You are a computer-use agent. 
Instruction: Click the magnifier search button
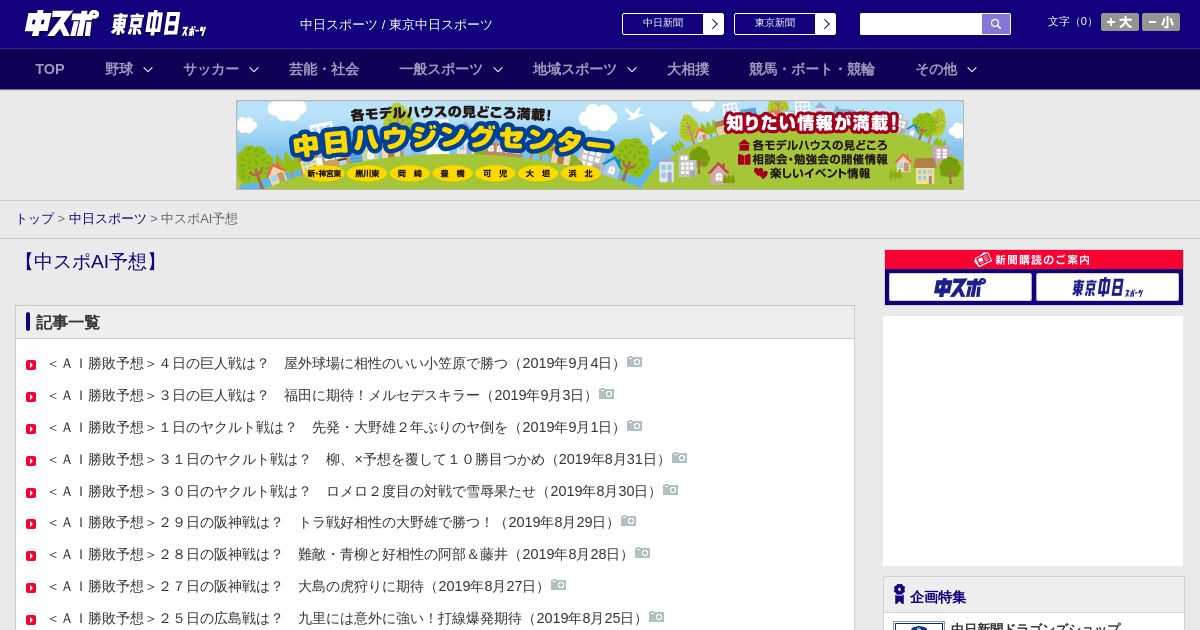(x=996, y=24)
